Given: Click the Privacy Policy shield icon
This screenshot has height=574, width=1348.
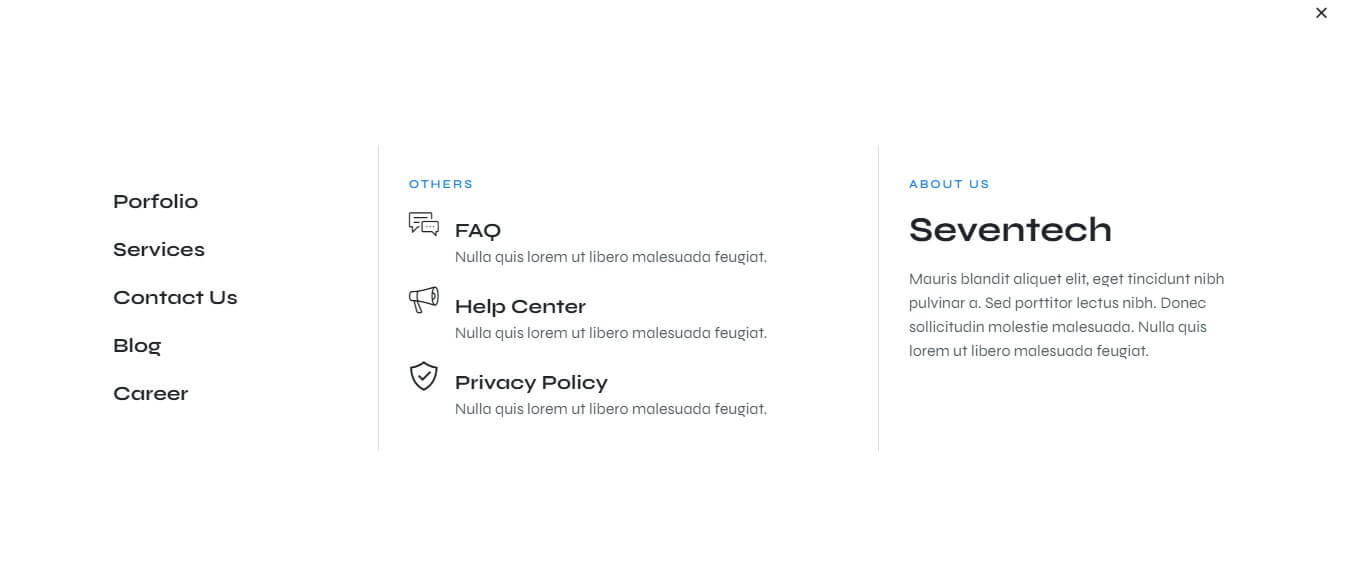Looking at the screenshot, I should click(x=424, y=376).
